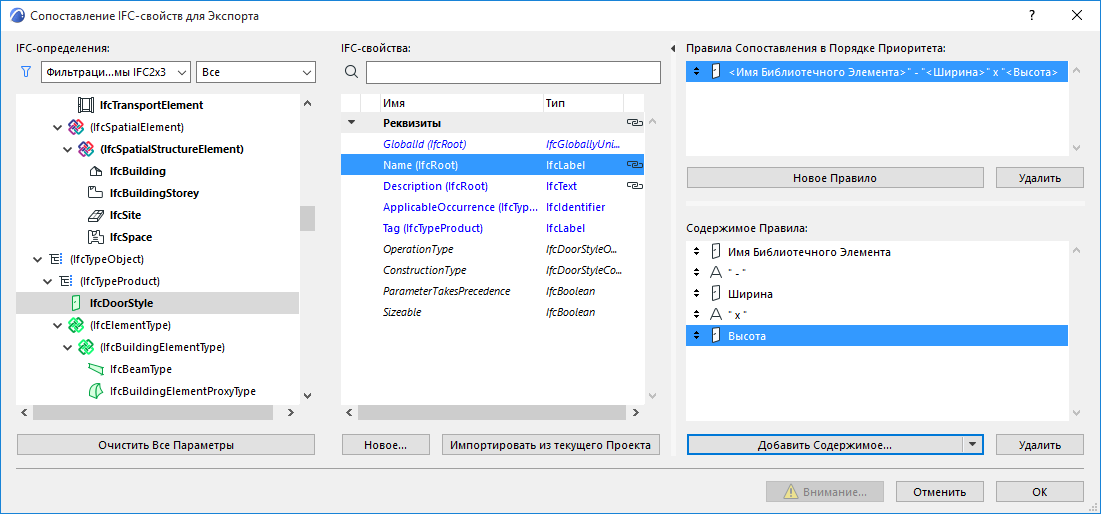Select the GlobalId (IfcRoot) property row
Viewport: 1101px width, 514px height.
coord(424,144)
